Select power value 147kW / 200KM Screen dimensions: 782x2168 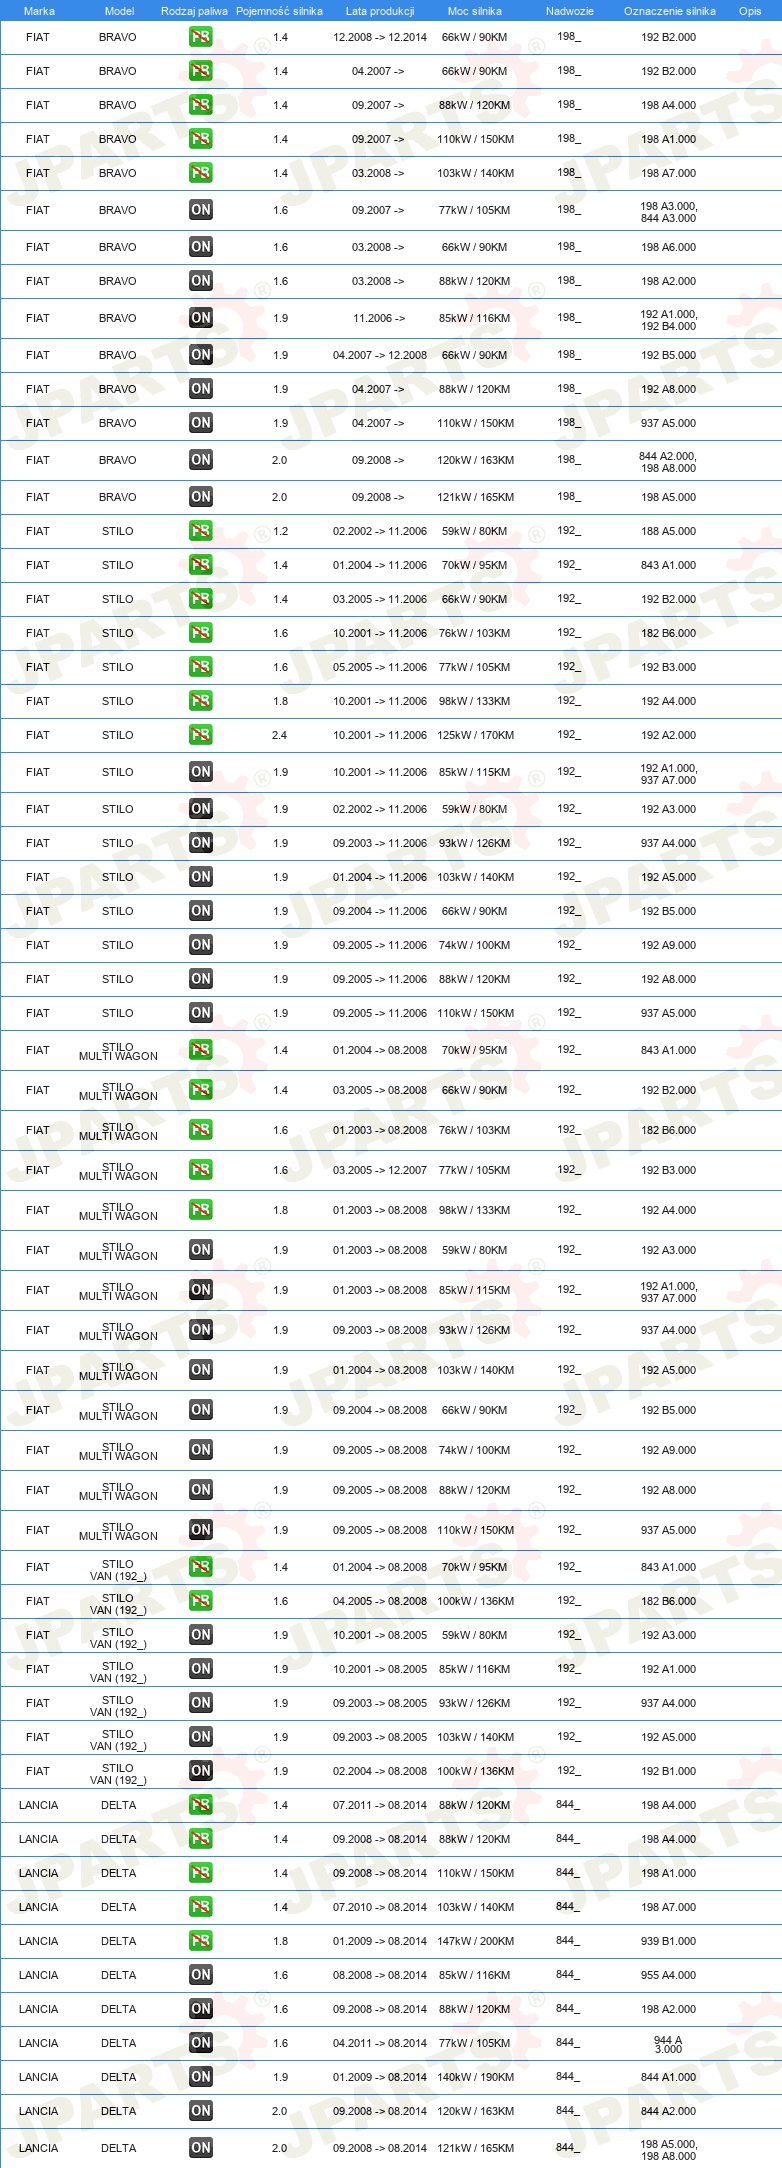(475, 1941)
